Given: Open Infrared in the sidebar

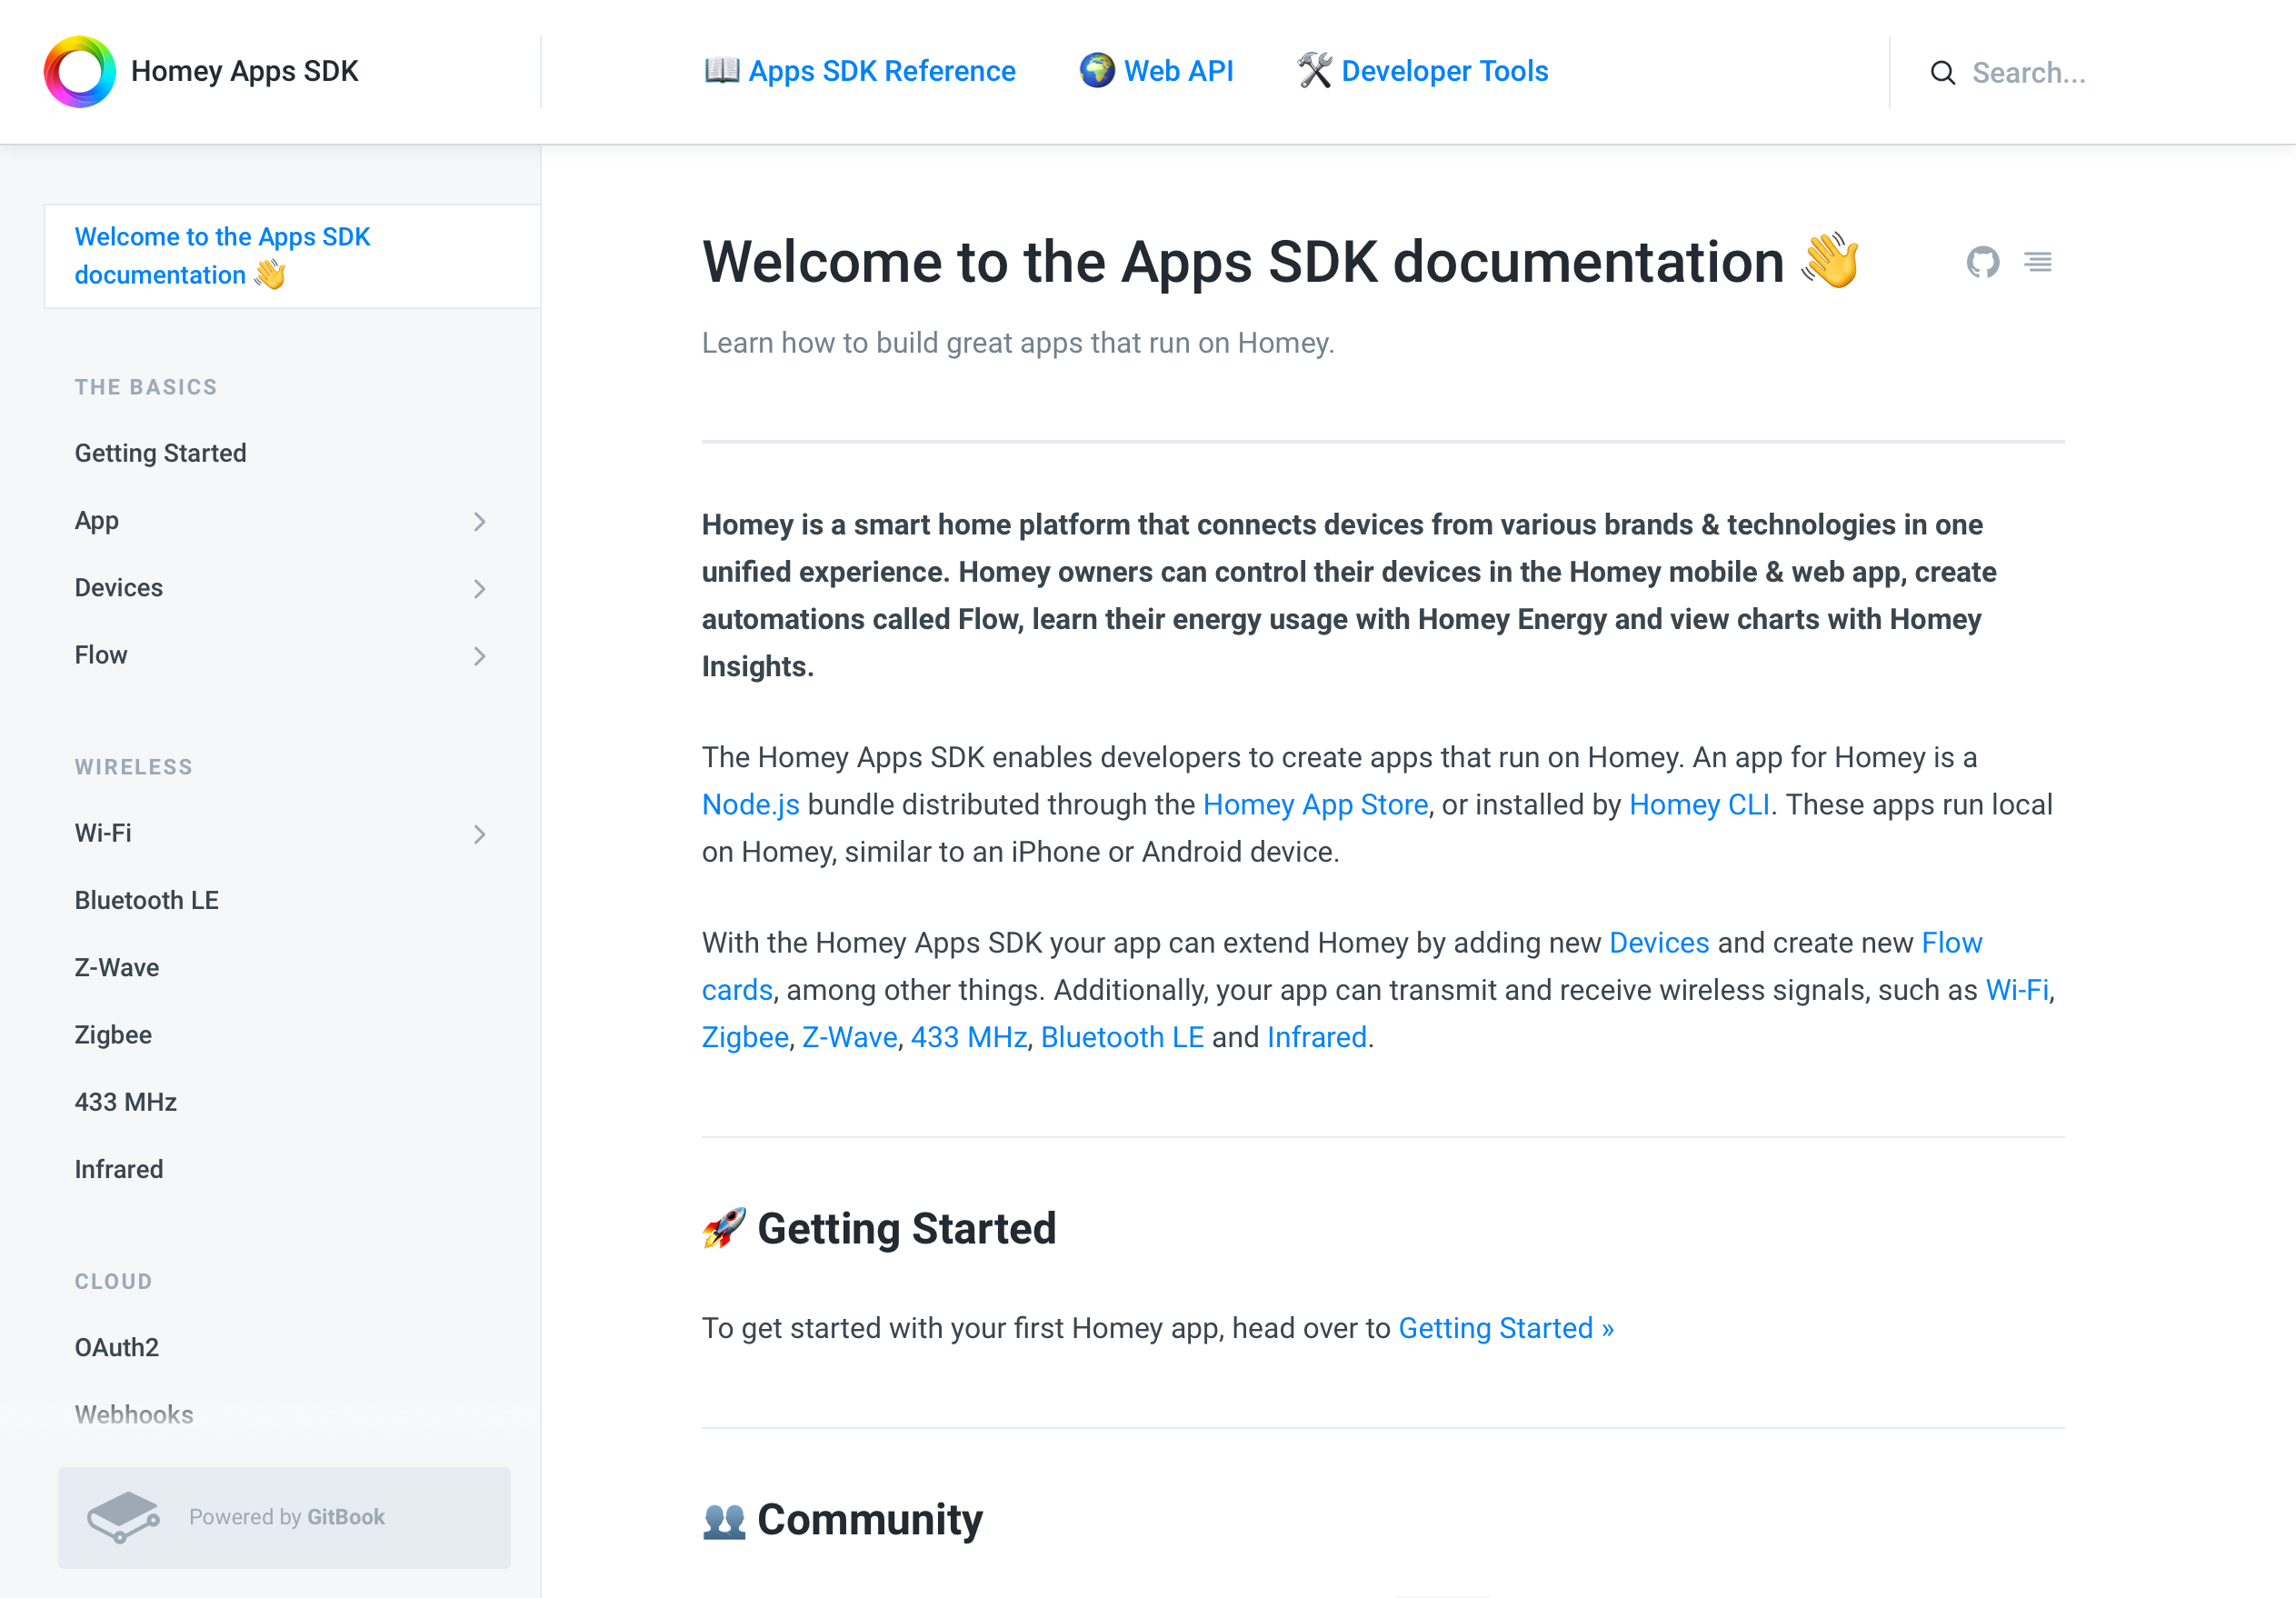Looking at the screenshot, I should tap(119, 1169).
